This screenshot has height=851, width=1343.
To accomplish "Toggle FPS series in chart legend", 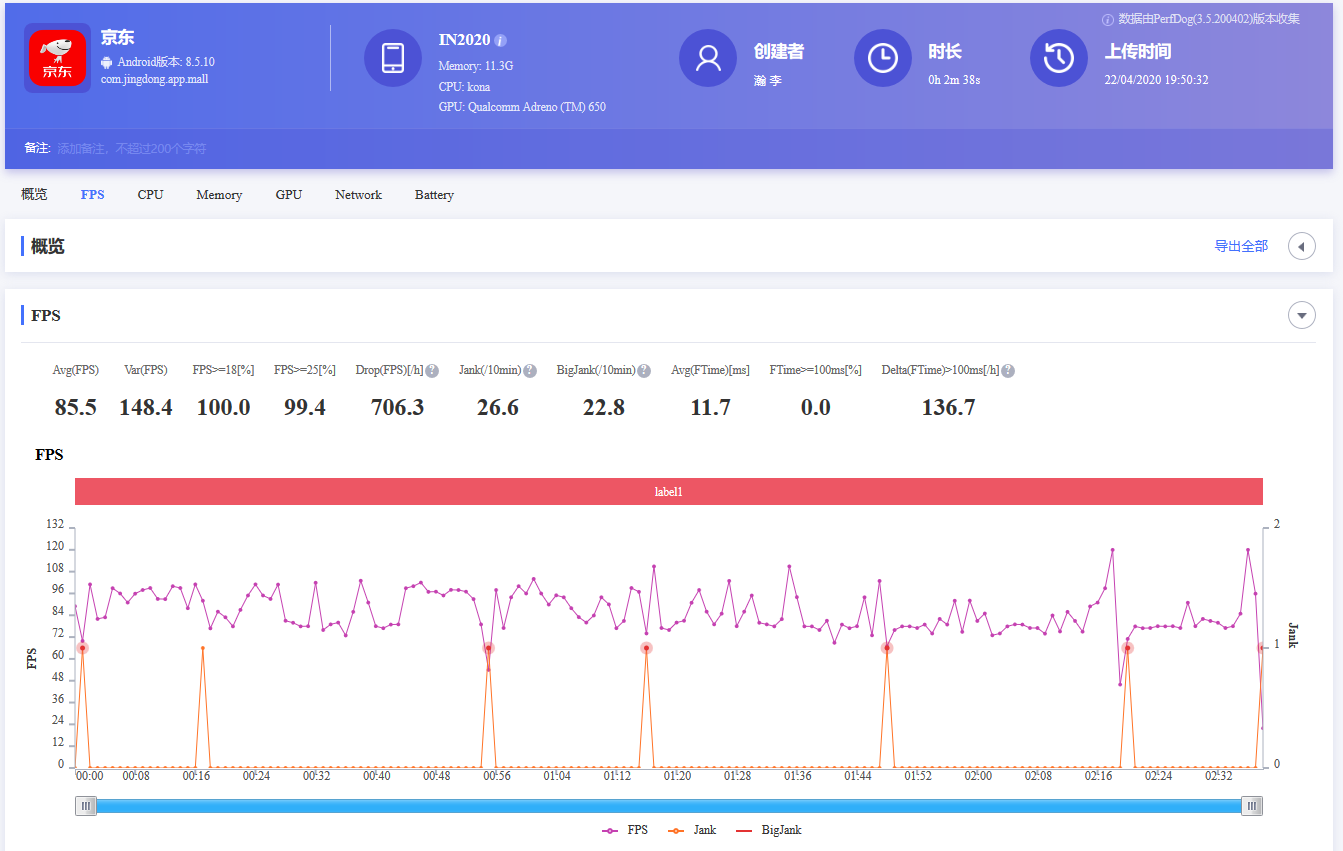I will click(625, 830).
